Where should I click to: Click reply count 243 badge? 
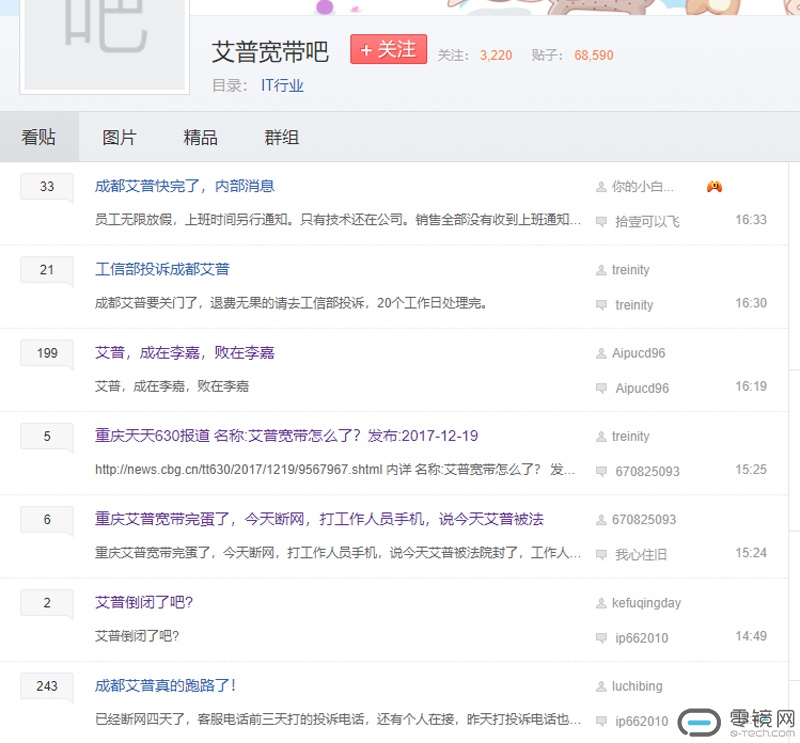tap(47, 686)
